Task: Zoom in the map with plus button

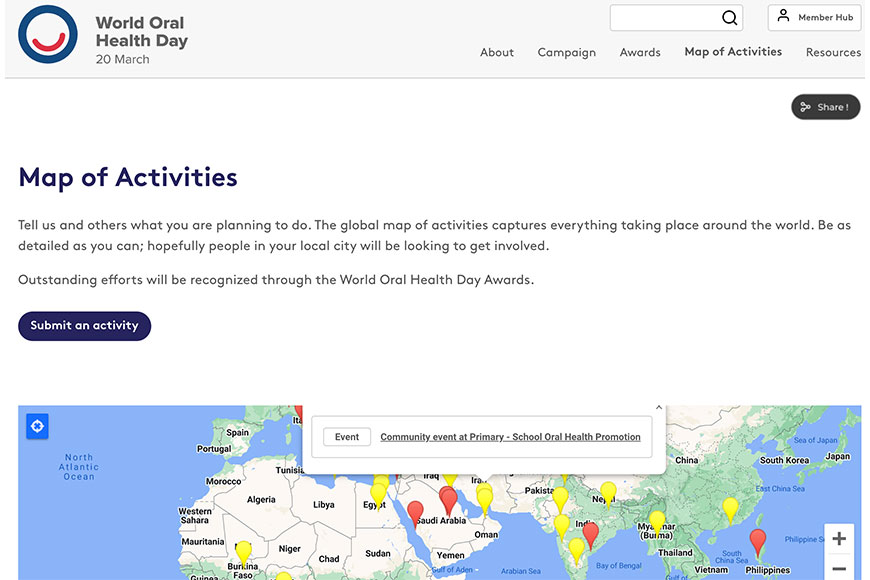Action: pyautogui.click(x=839, y=538)
